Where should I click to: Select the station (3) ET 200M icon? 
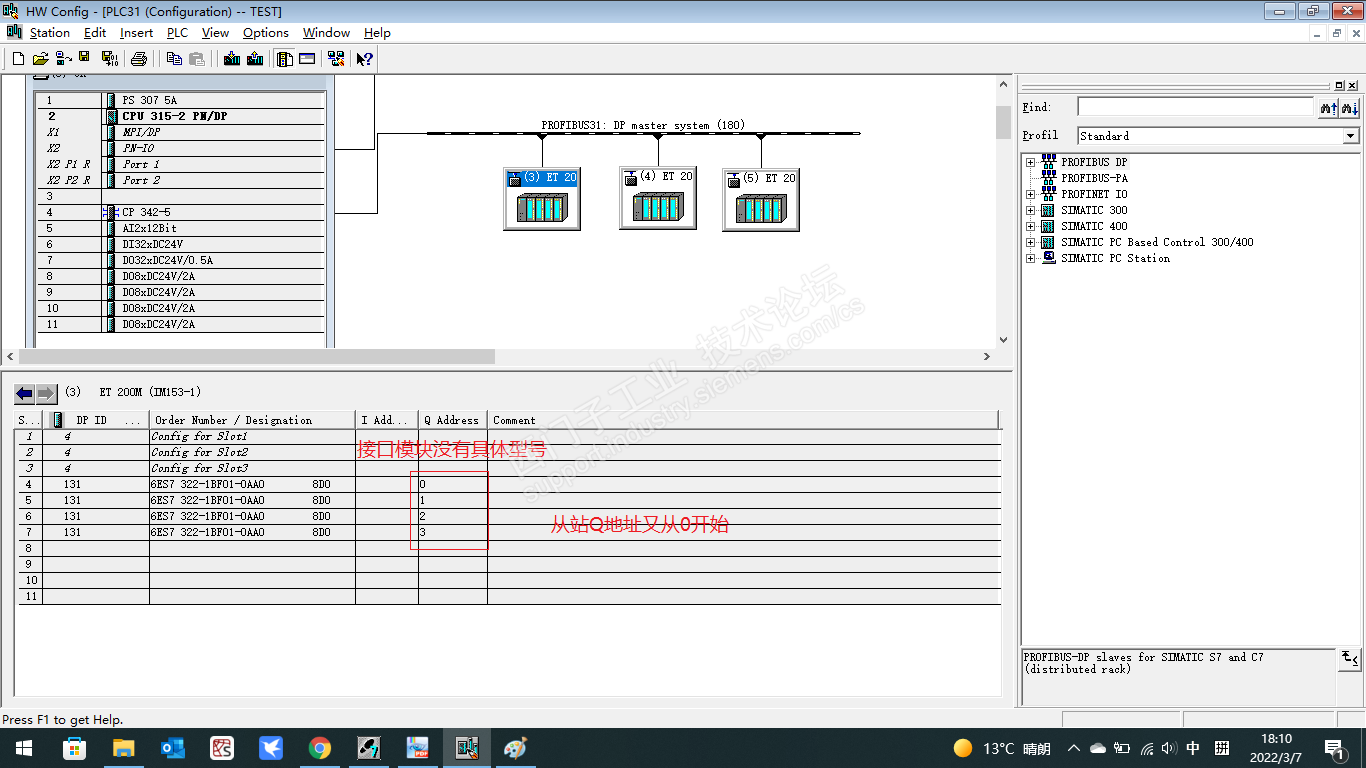[x=542, y=198]
